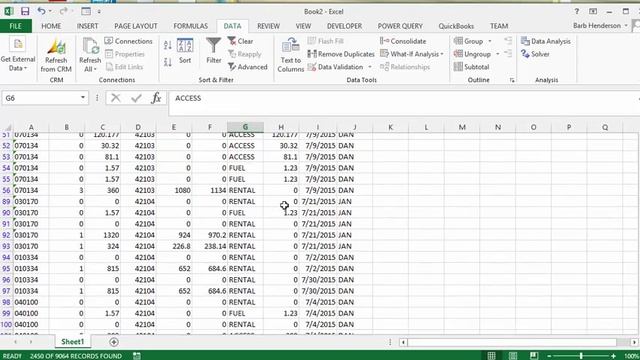Zoom out with minus button
Viewport: 640px width, 360px height.
pos(549,356)
